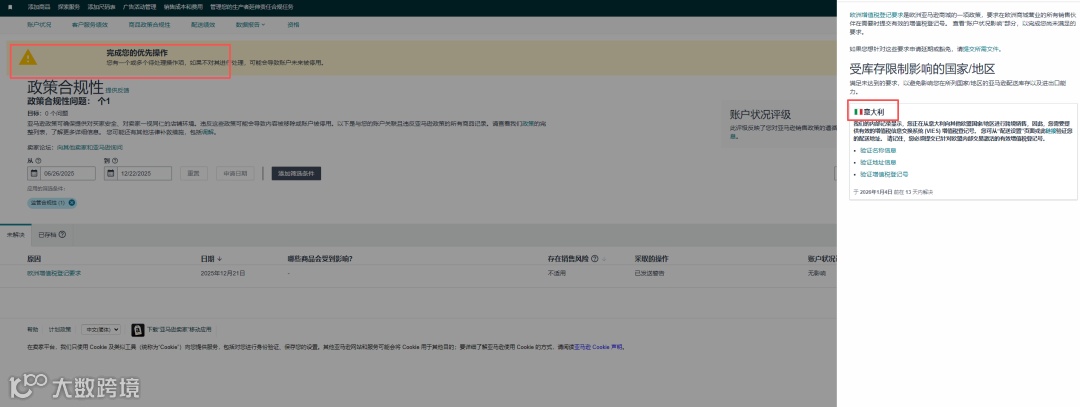
Task: Click the 帮助 footer link
Action: 33,330
